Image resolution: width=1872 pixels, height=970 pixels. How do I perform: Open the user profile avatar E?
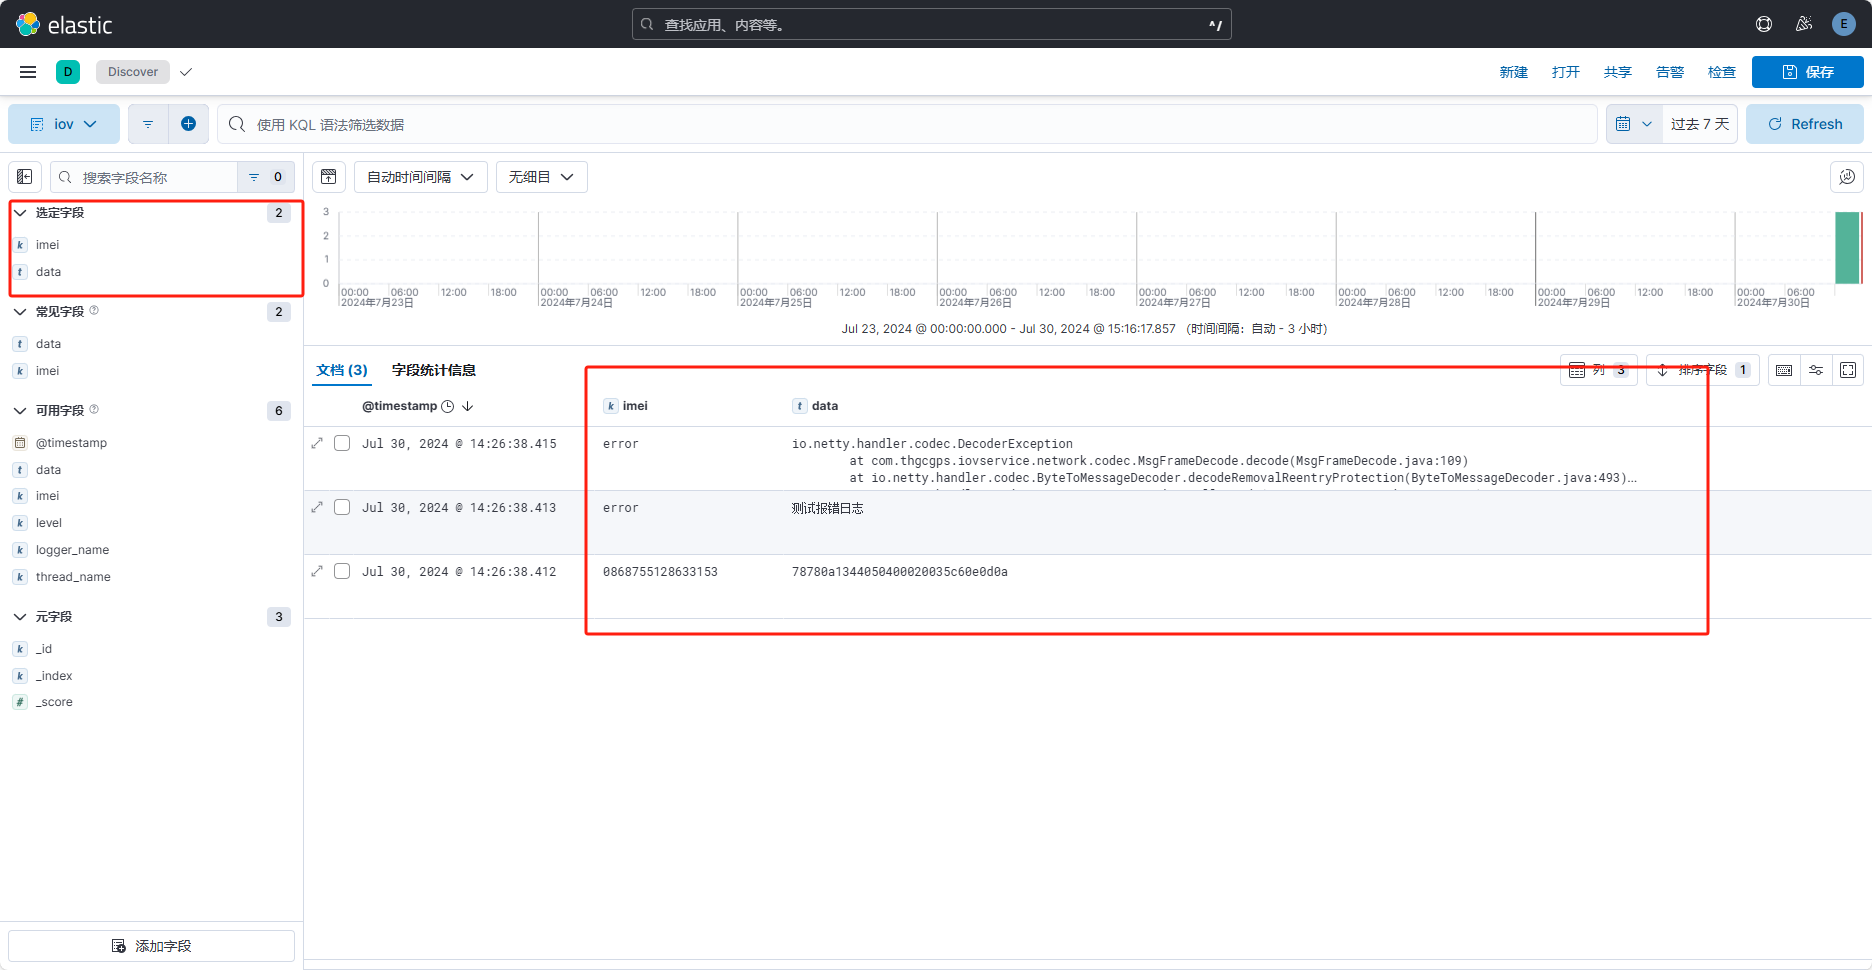point(1844,24)
